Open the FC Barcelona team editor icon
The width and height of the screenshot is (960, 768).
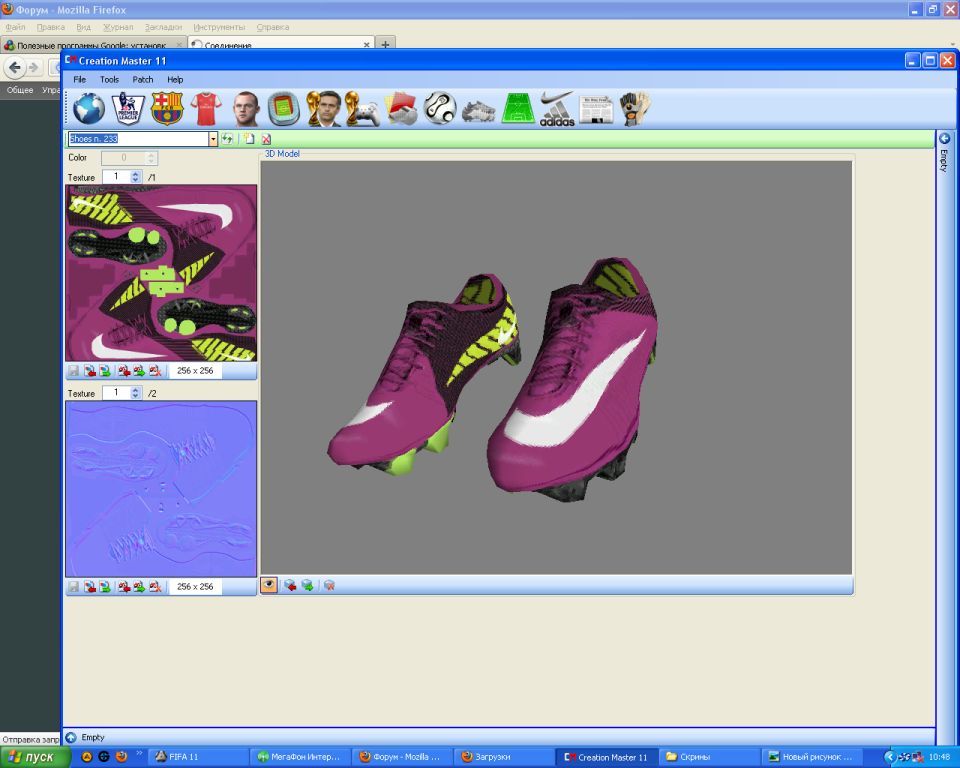pyautogui.click(x=167, y=109)
